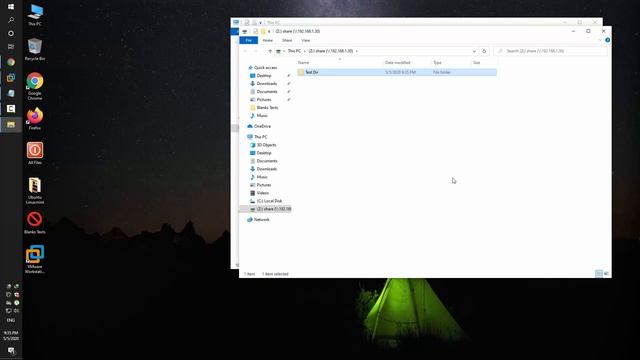Open the Action Center notification icon
Image resolution: width=640 pixels, height=360 pixels.
tap(11, 351)
